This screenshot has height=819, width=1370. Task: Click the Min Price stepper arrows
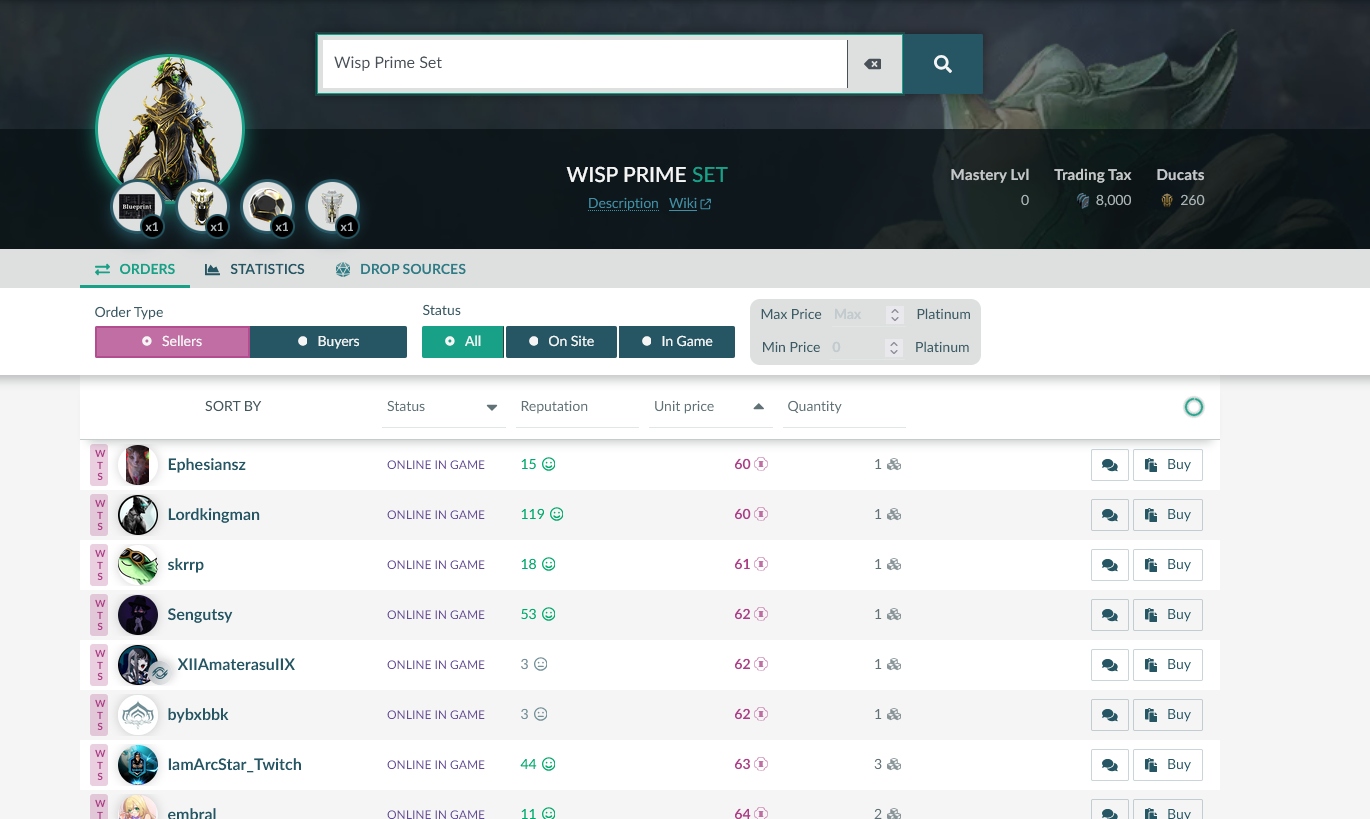coord(895,348)
